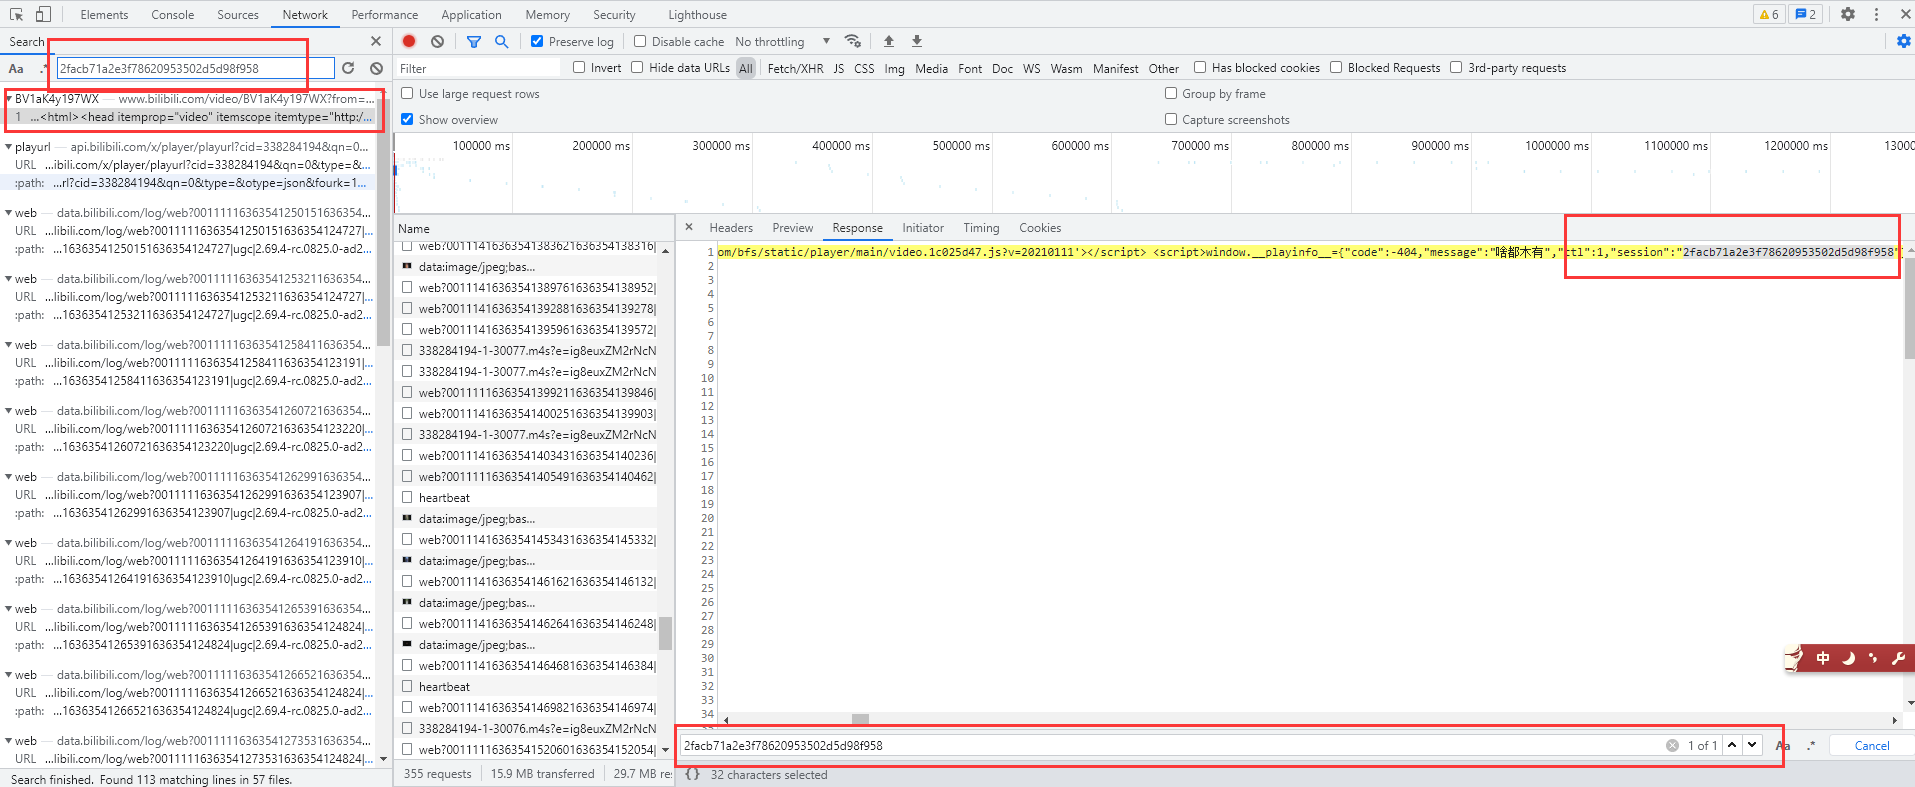Close the Search panel with its X
The height and width of the screenshot is (787, 1915).
[x=376, y=41]
